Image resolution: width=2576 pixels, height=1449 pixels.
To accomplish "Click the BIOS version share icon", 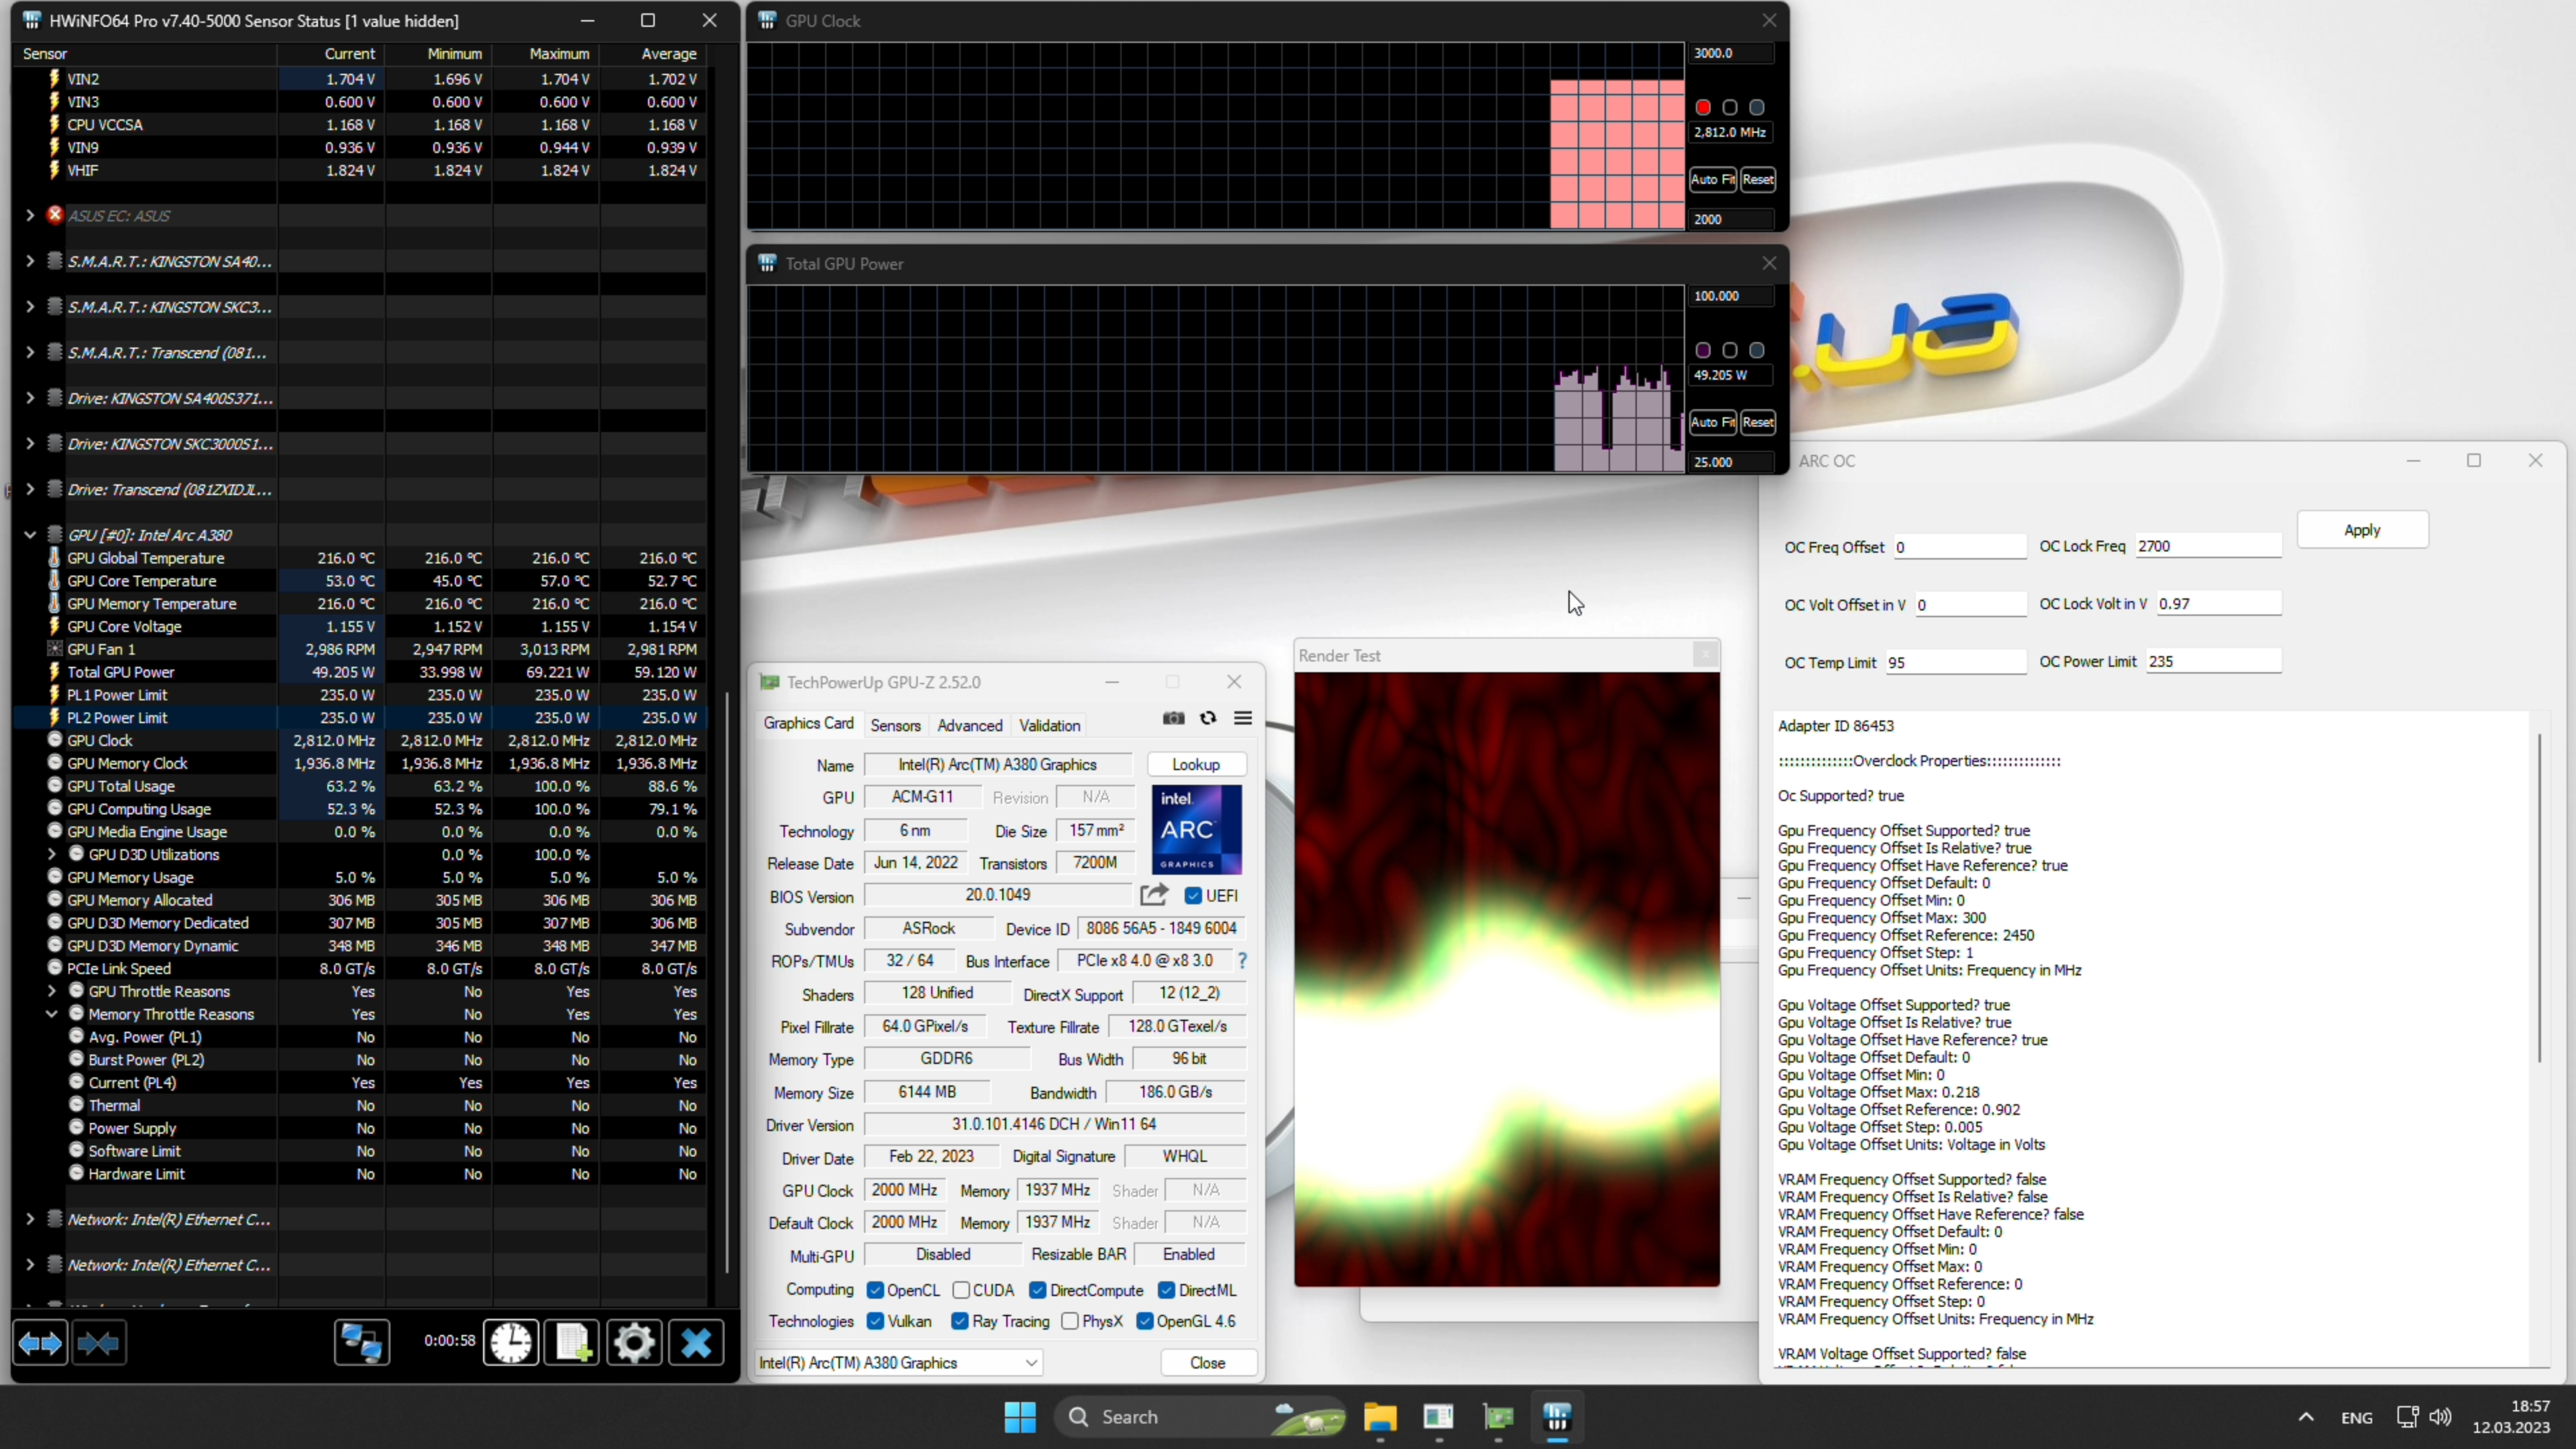I will point(1153,895).
